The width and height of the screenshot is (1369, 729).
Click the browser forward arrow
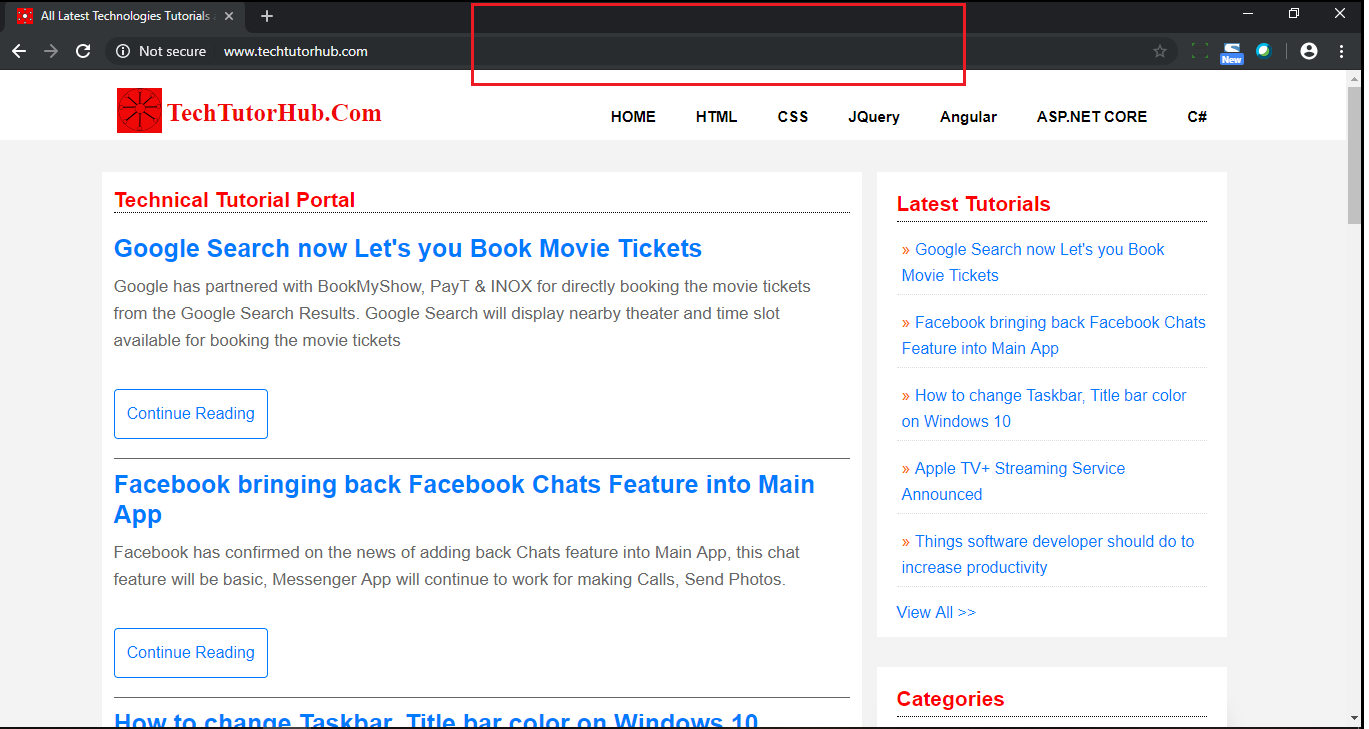tap(51, 51)
